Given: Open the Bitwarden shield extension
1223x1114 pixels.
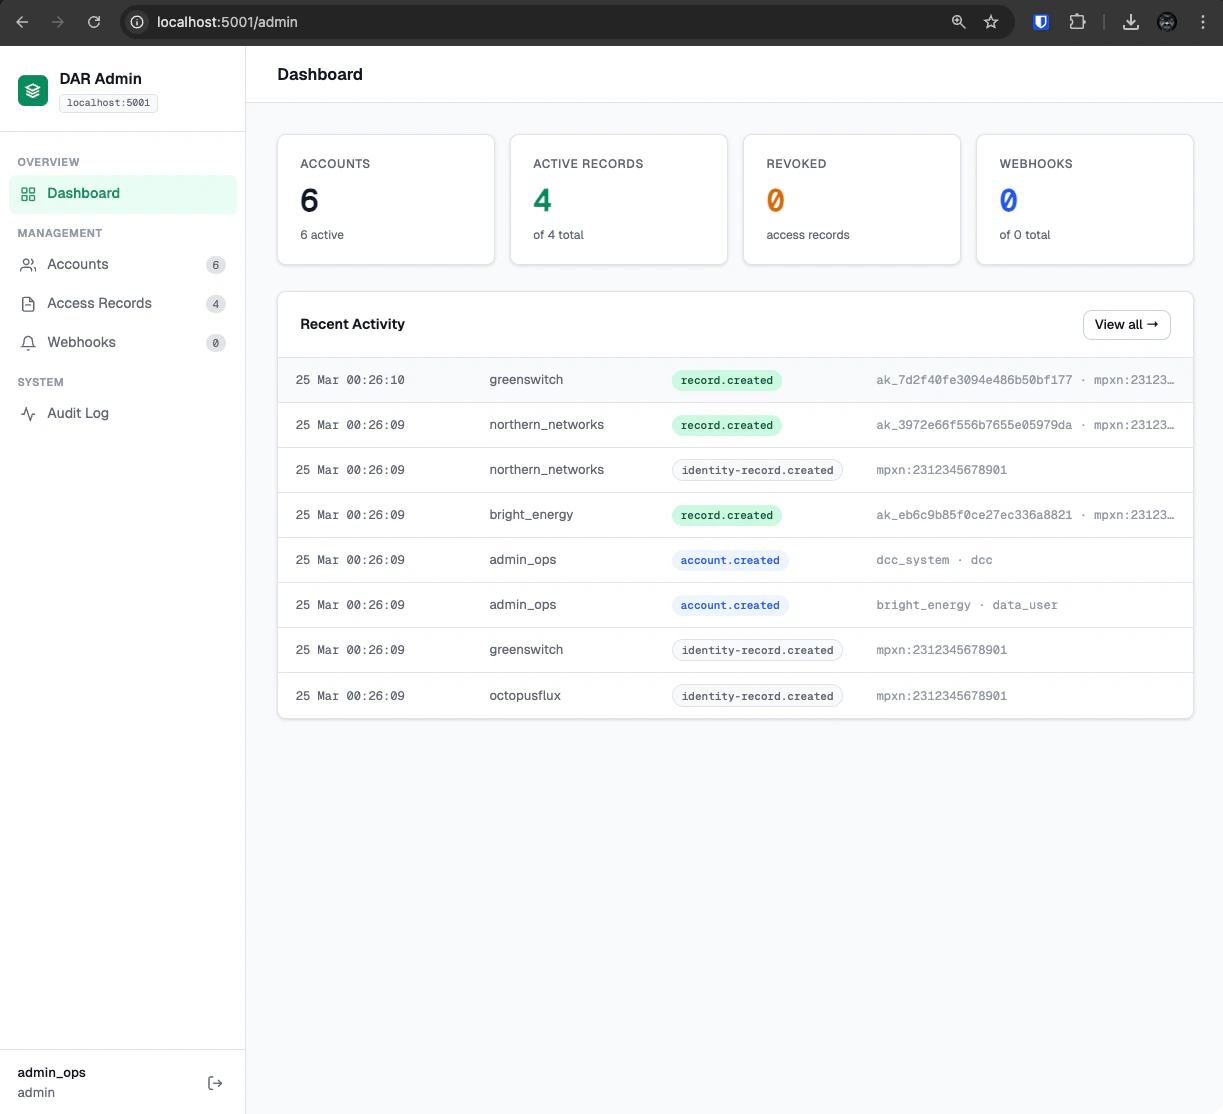Looking at the screenshot, I should click(1041, 22).
